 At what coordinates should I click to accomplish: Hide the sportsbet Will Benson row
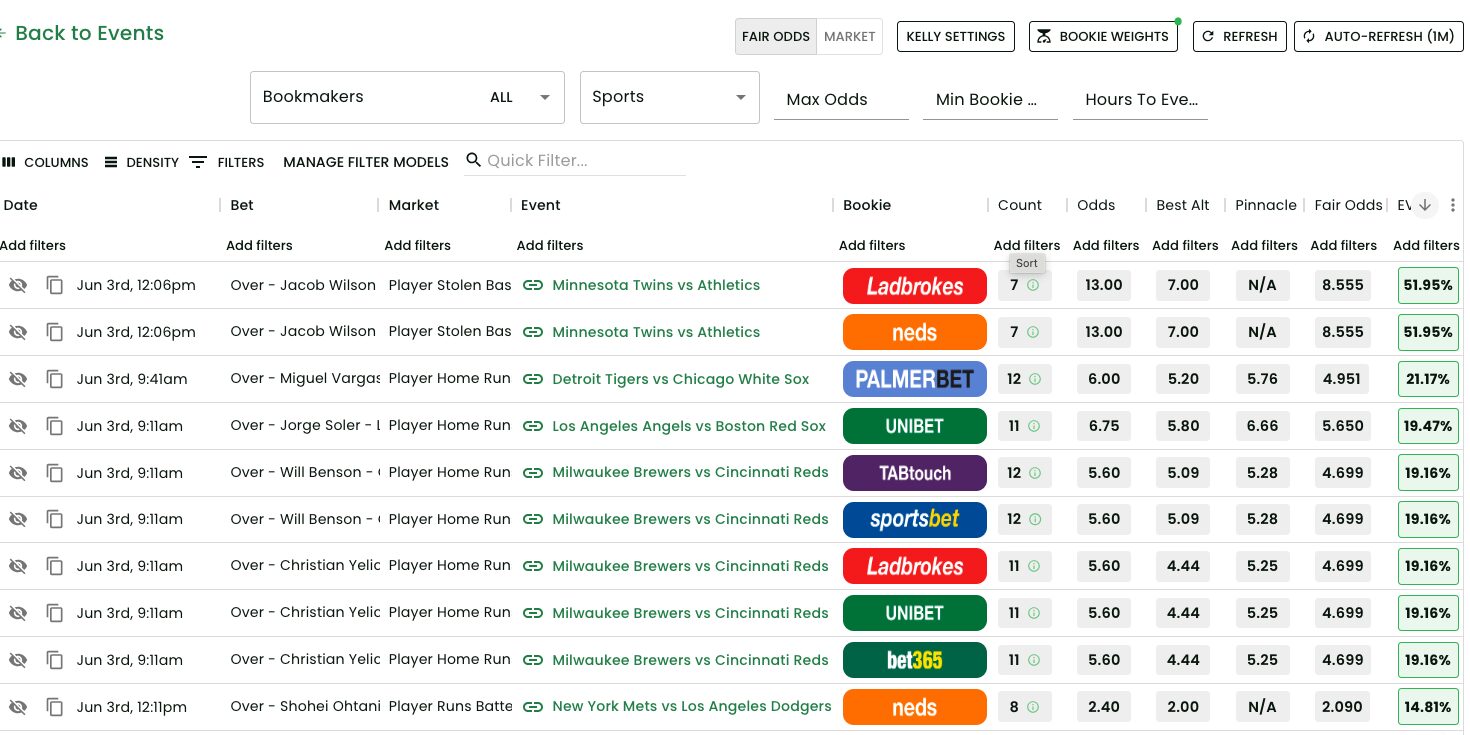tap(17, 519)
